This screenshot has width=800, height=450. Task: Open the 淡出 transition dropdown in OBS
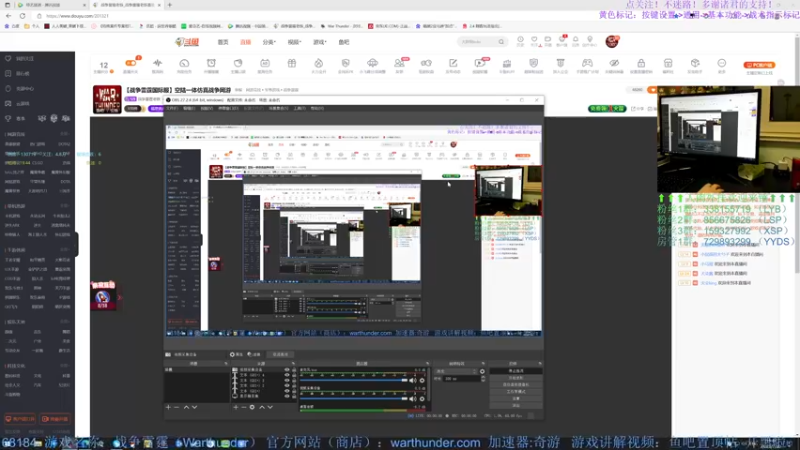pyautogui.click(x=455, y=371)
